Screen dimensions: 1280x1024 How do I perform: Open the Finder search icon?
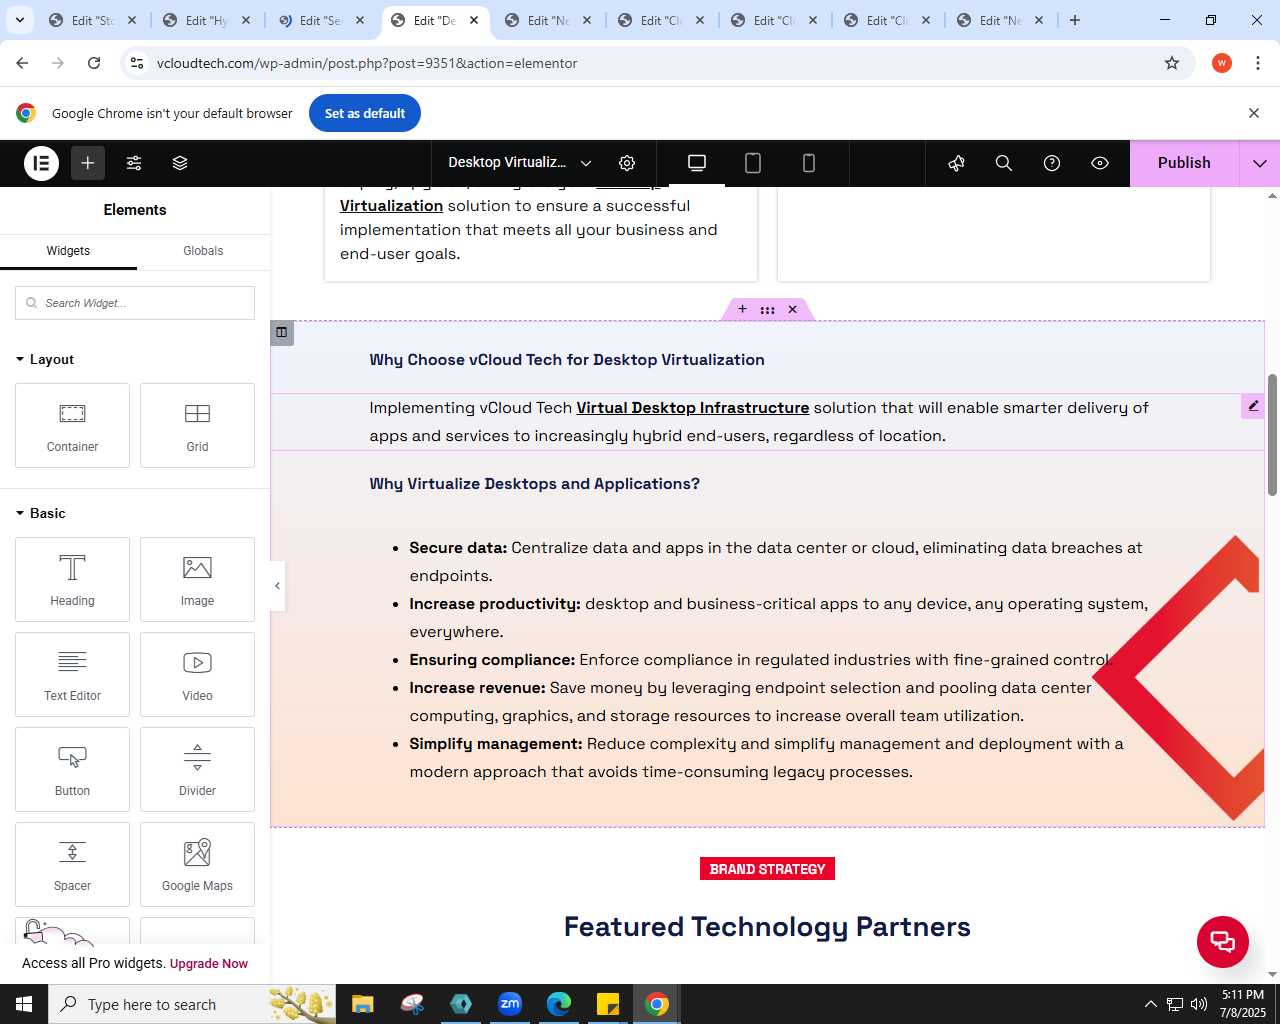click(x=1004, y=163)
